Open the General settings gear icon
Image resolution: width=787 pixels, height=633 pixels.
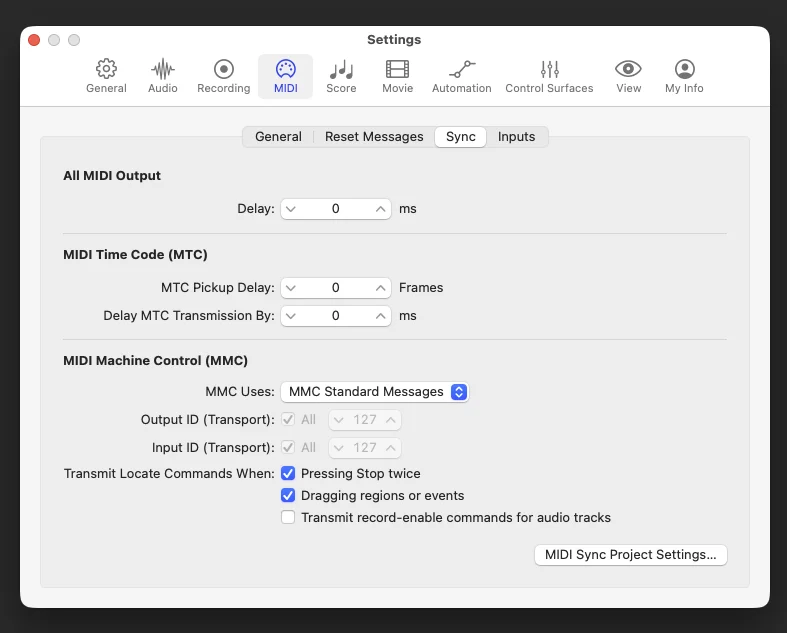pyautogui.click(x=106, y=69)
